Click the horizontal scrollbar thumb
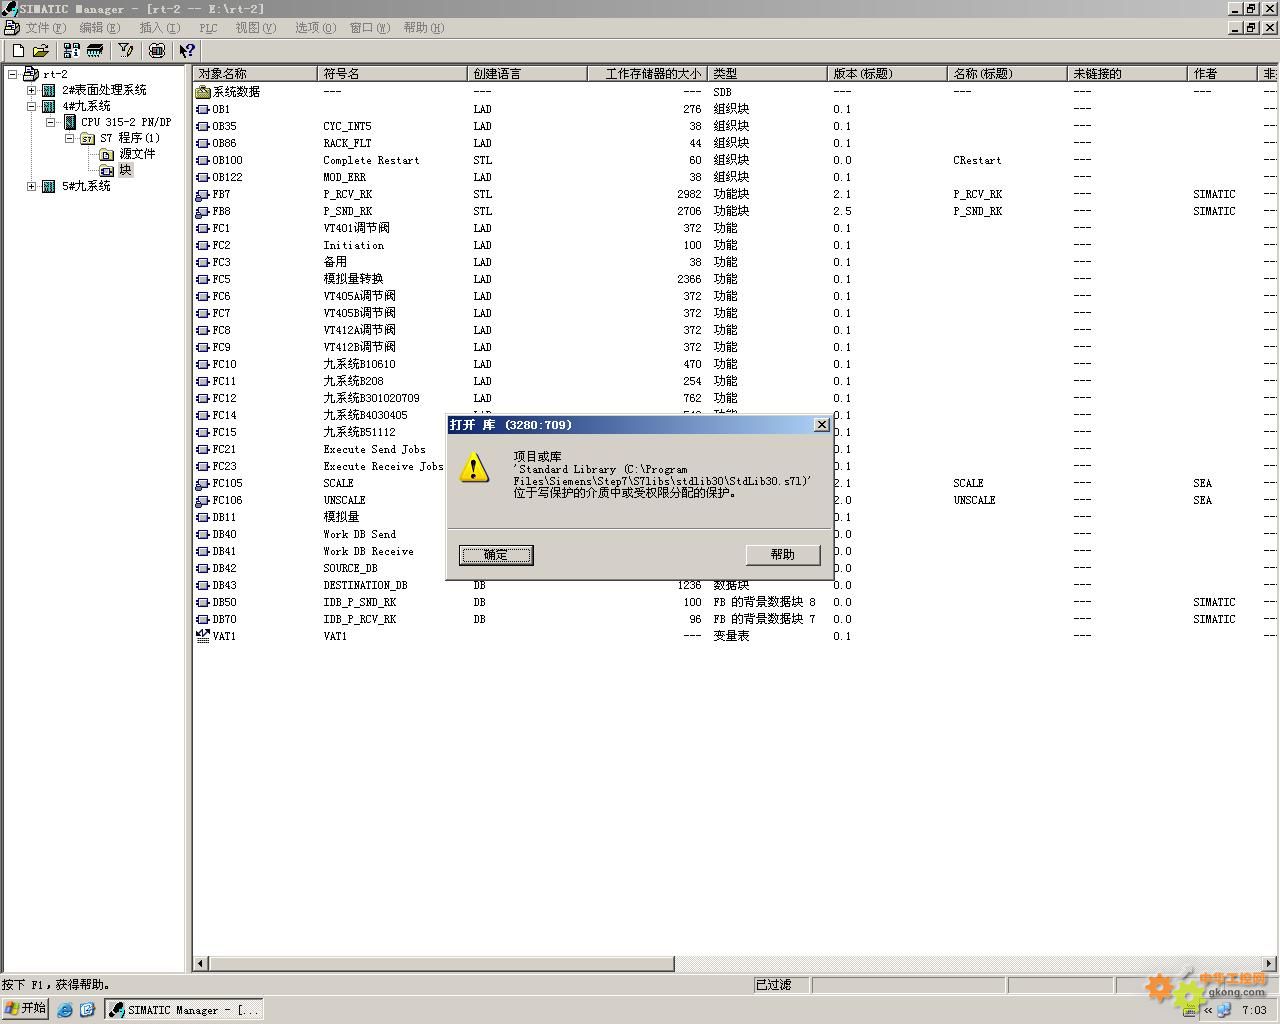The image size is (1280, 1024). click(441, 964)
